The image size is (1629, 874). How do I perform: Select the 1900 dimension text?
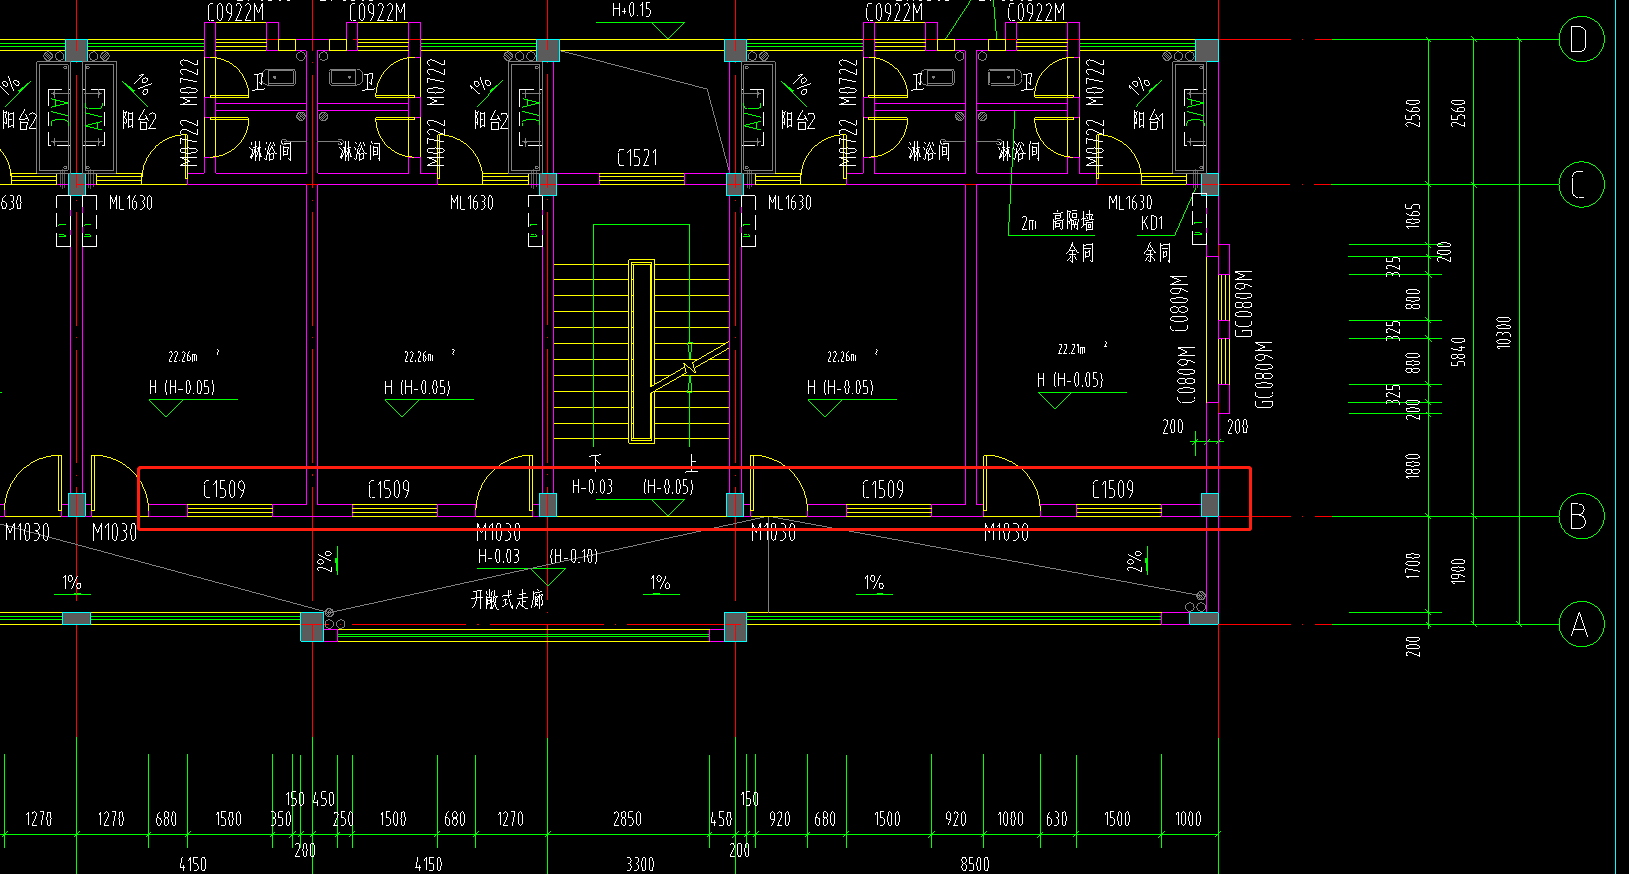[x=1459, y=571]
